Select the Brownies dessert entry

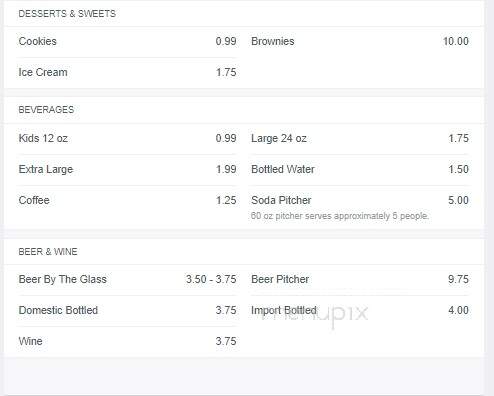273,41
